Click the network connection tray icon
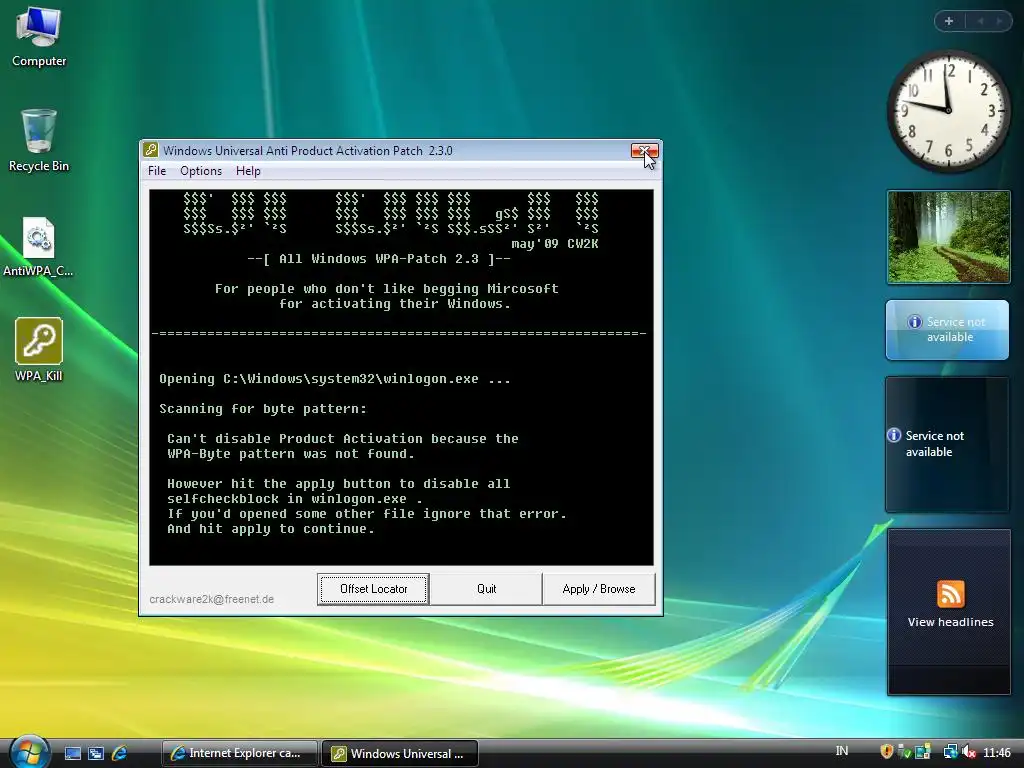Screen dimensions: 1024x768 click(x=950, y=752)
